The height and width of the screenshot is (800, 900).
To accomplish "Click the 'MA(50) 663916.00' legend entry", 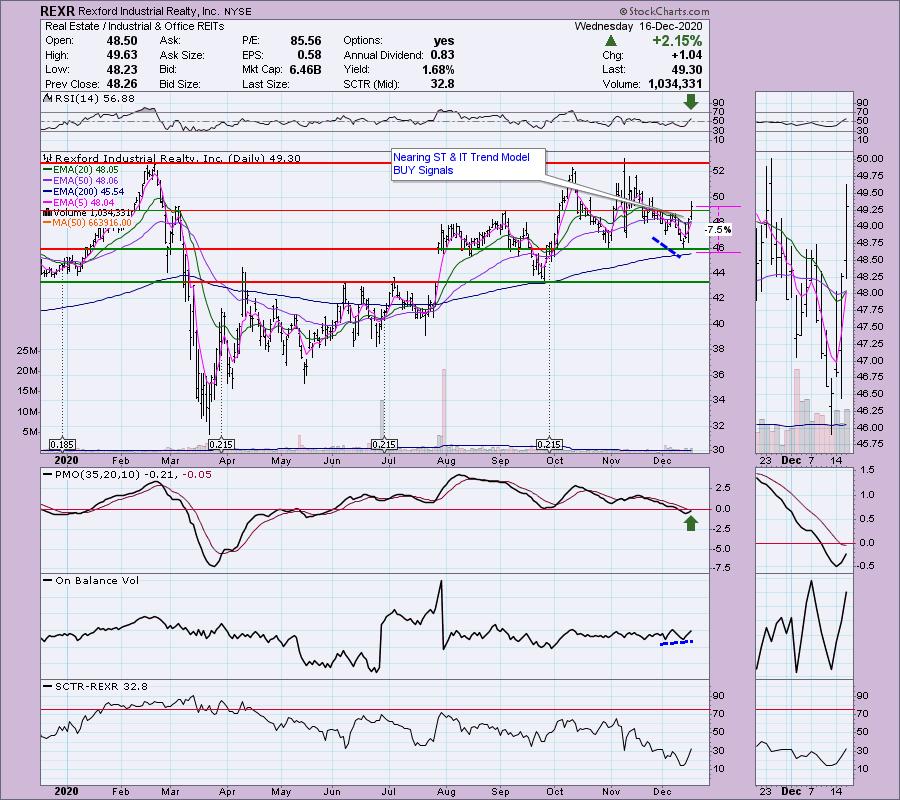I will (92, 223).
